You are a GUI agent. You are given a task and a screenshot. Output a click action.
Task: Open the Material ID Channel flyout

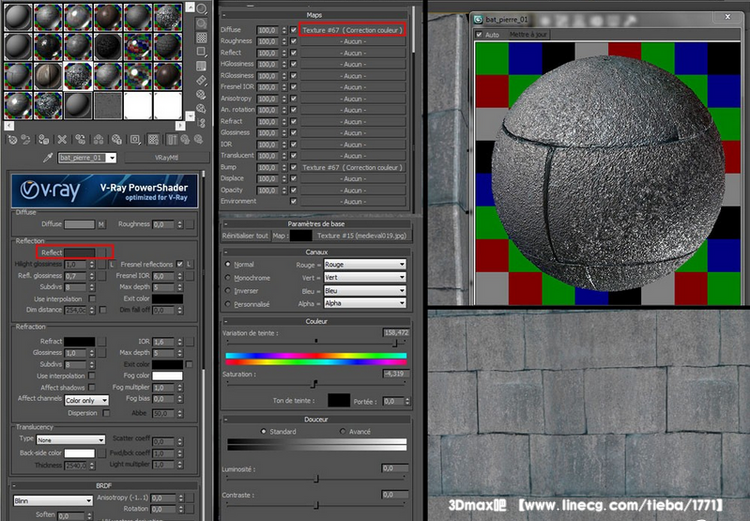(x=135, y=140)
